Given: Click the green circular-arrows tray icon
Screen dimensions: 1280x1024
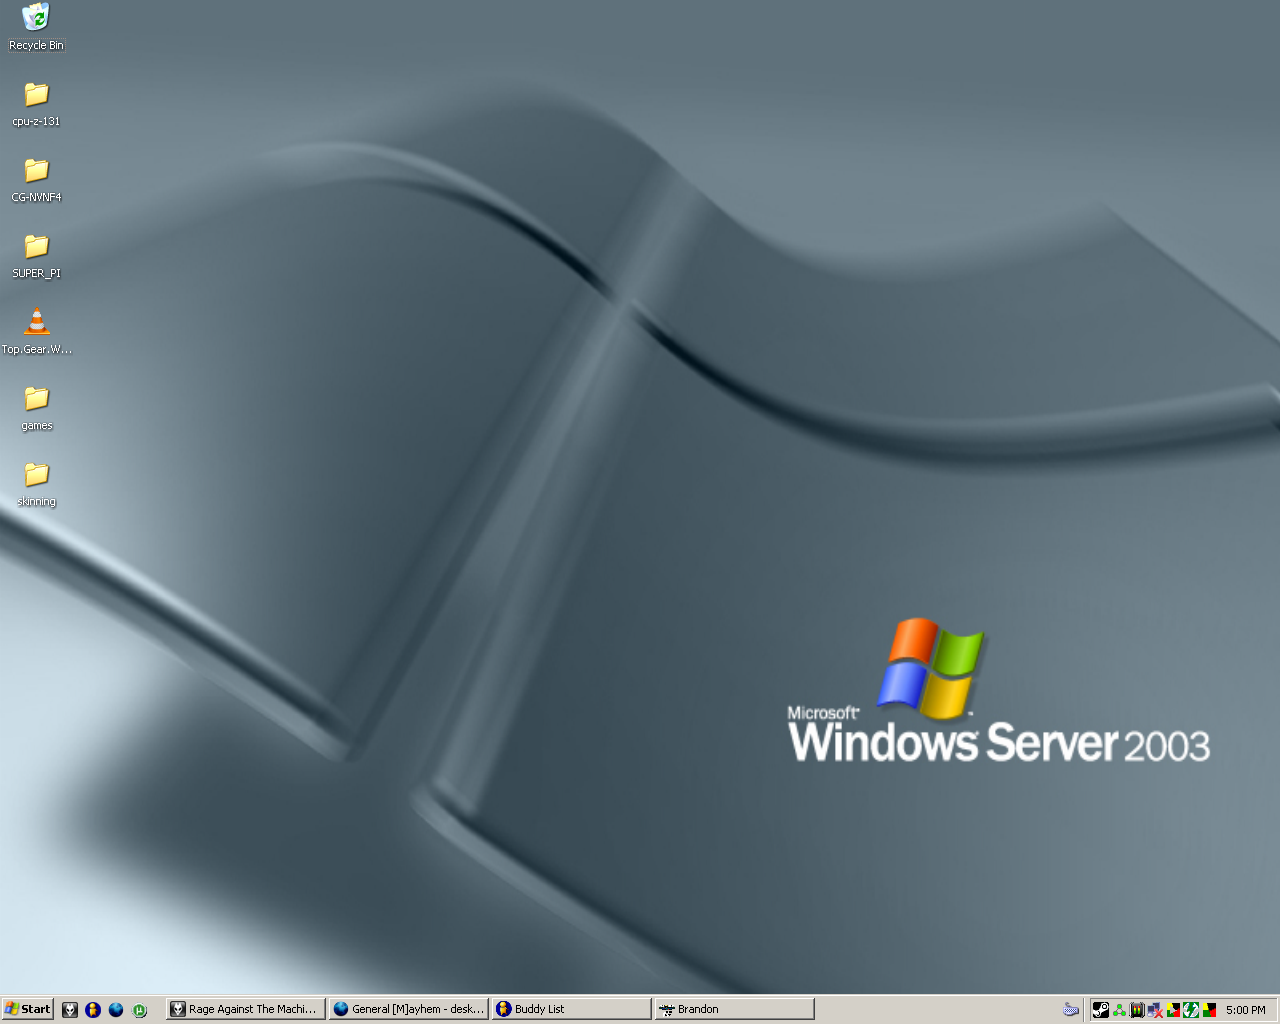Looking at the screenshot, I should (x=1191, y=1010).
